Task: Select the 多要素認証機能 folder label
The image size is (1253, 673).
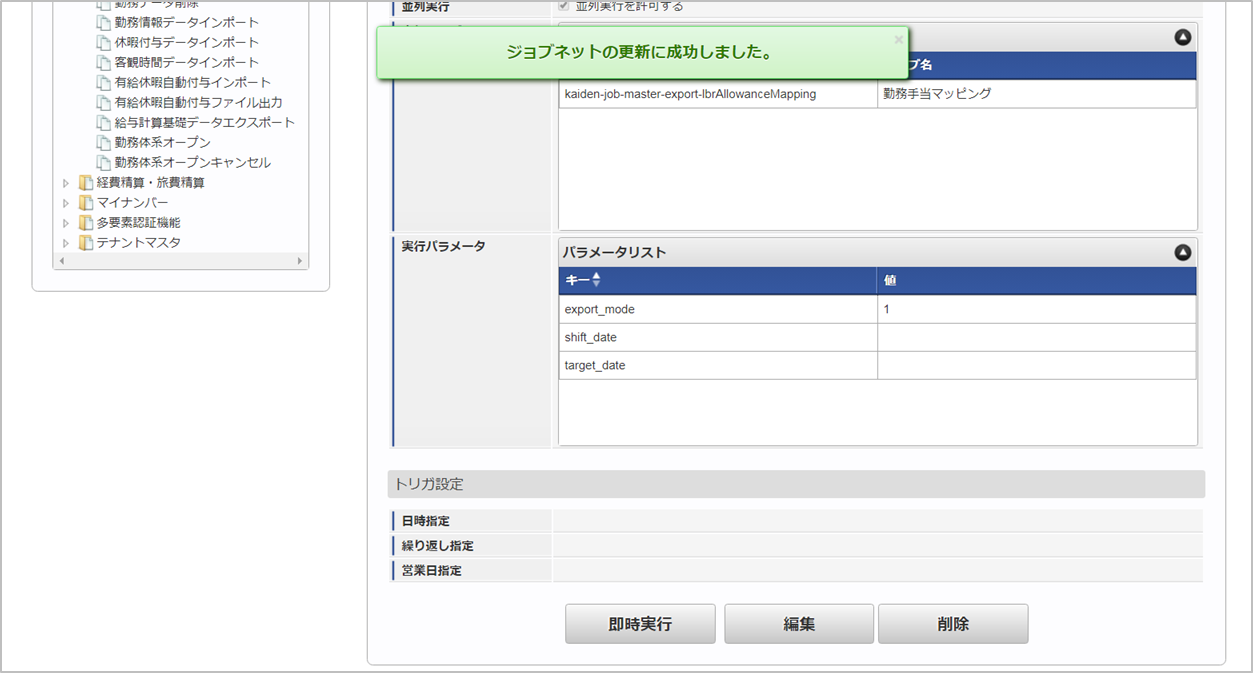Action: 139,223
